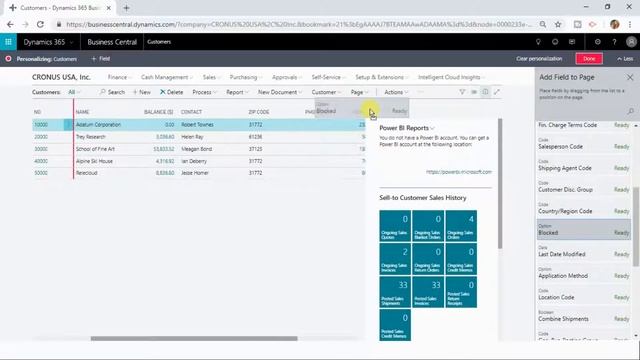Toggle the filter pane funnel icon
This screenshot has width=640, height=360.
click(x=462, y=92)
